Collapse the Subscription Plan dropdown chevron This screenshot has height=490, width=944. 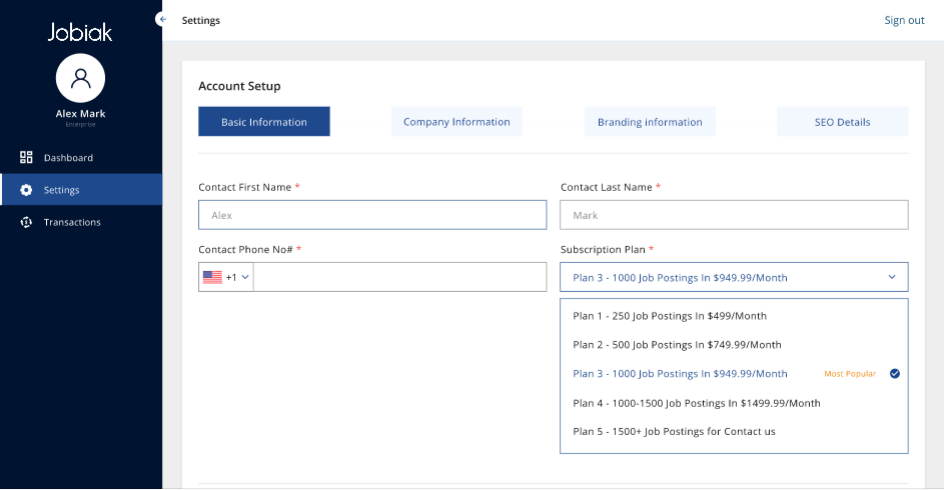pos(892,277)
